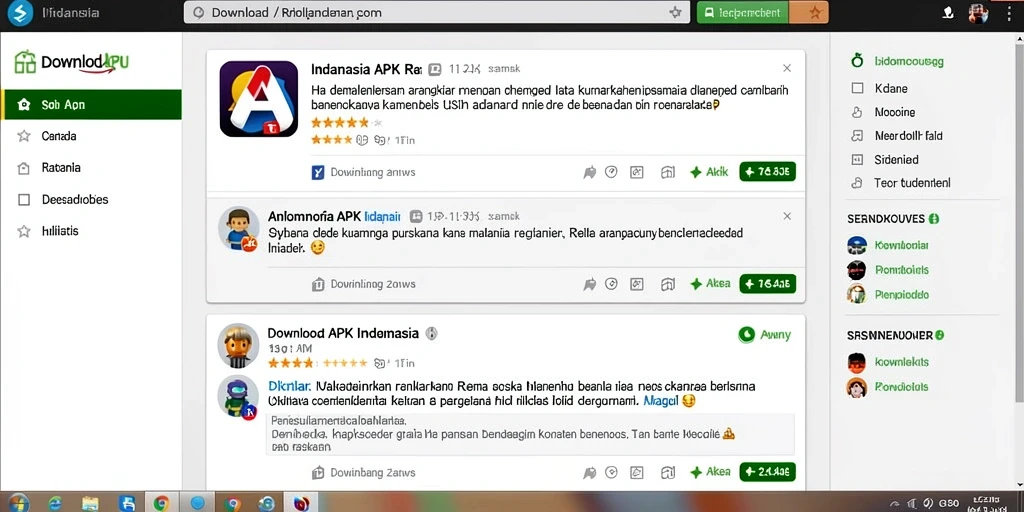The image size is (1024, 512).
Task: Click the edit icon in bottom card
Action: point(637,472)
